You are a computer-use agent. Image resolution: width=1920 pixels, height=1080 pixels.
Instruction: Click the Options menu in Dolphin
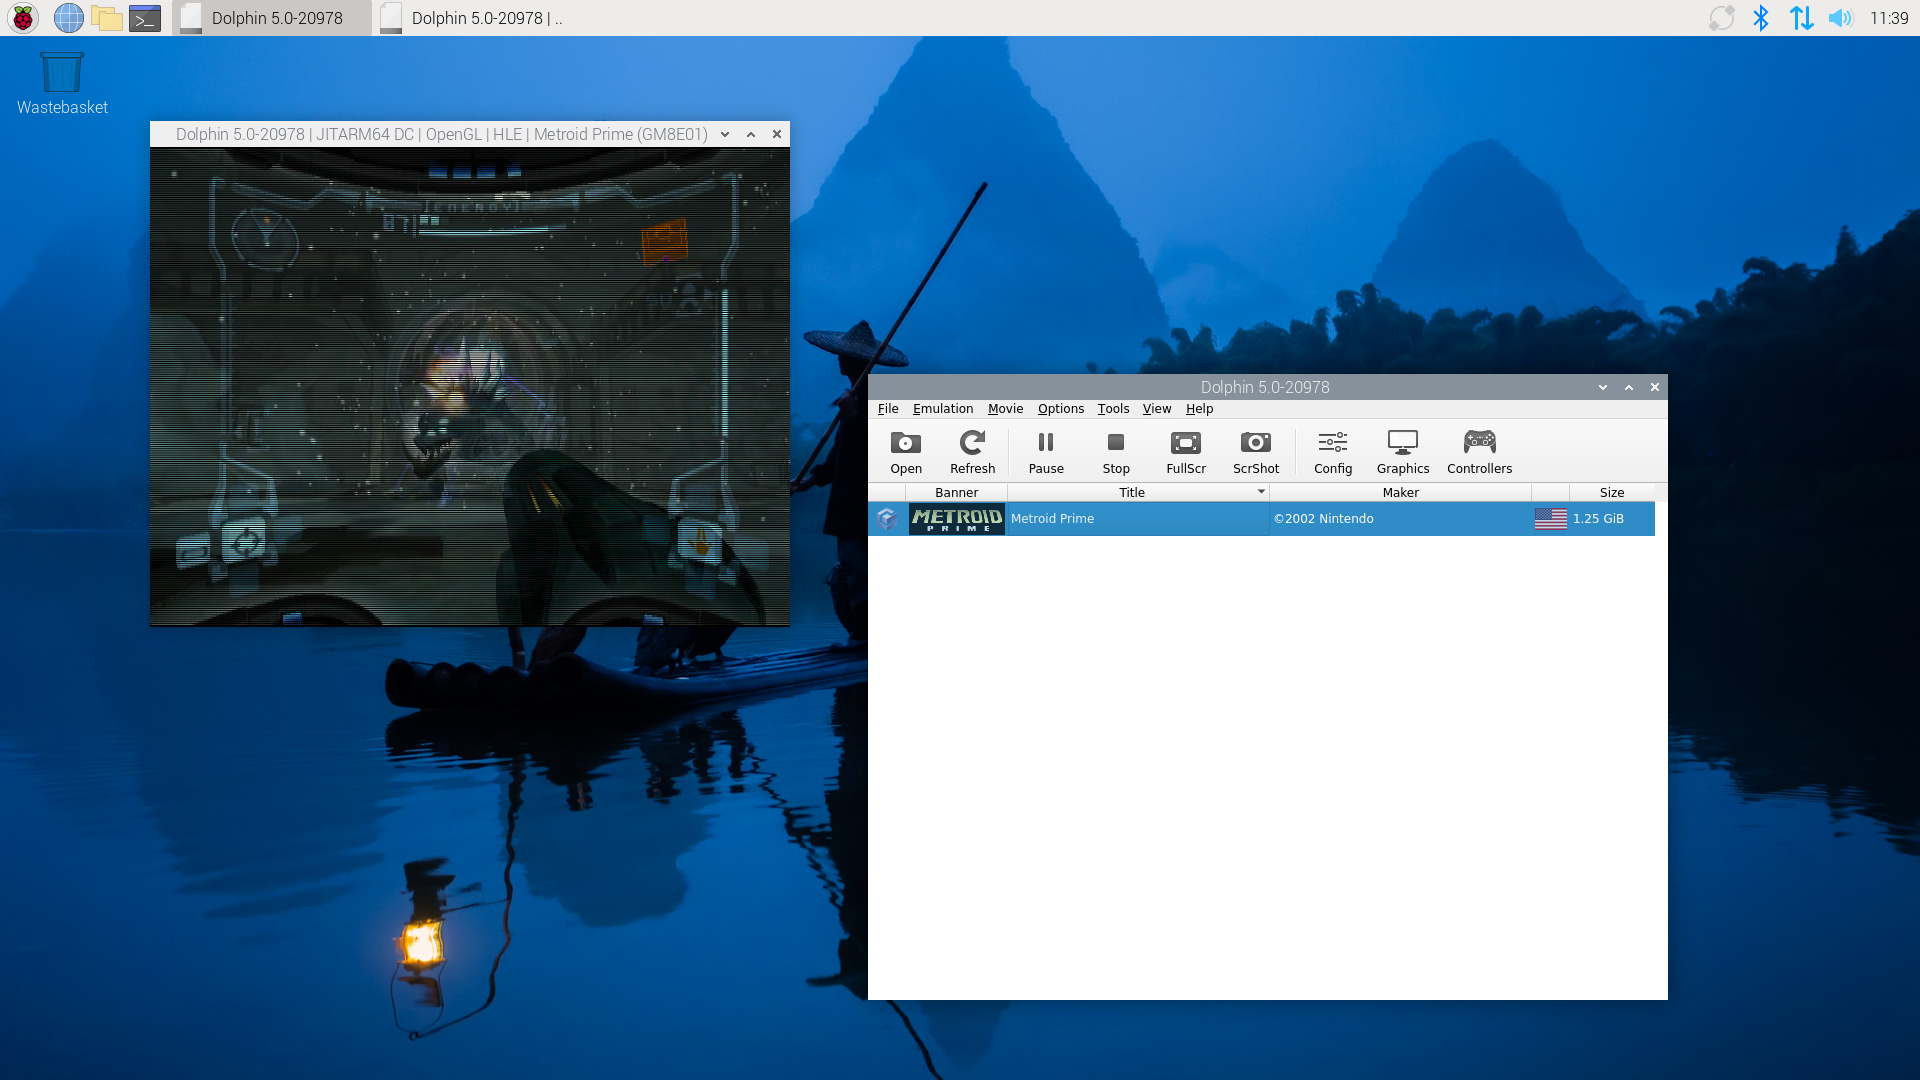[1060, 407]
